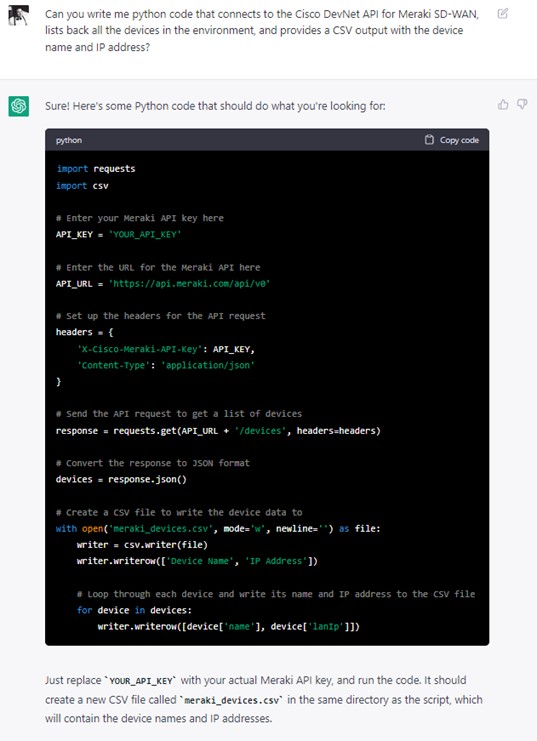Click the Copy code button
This screenshot has height=741, width=537.
coord(451,140)
